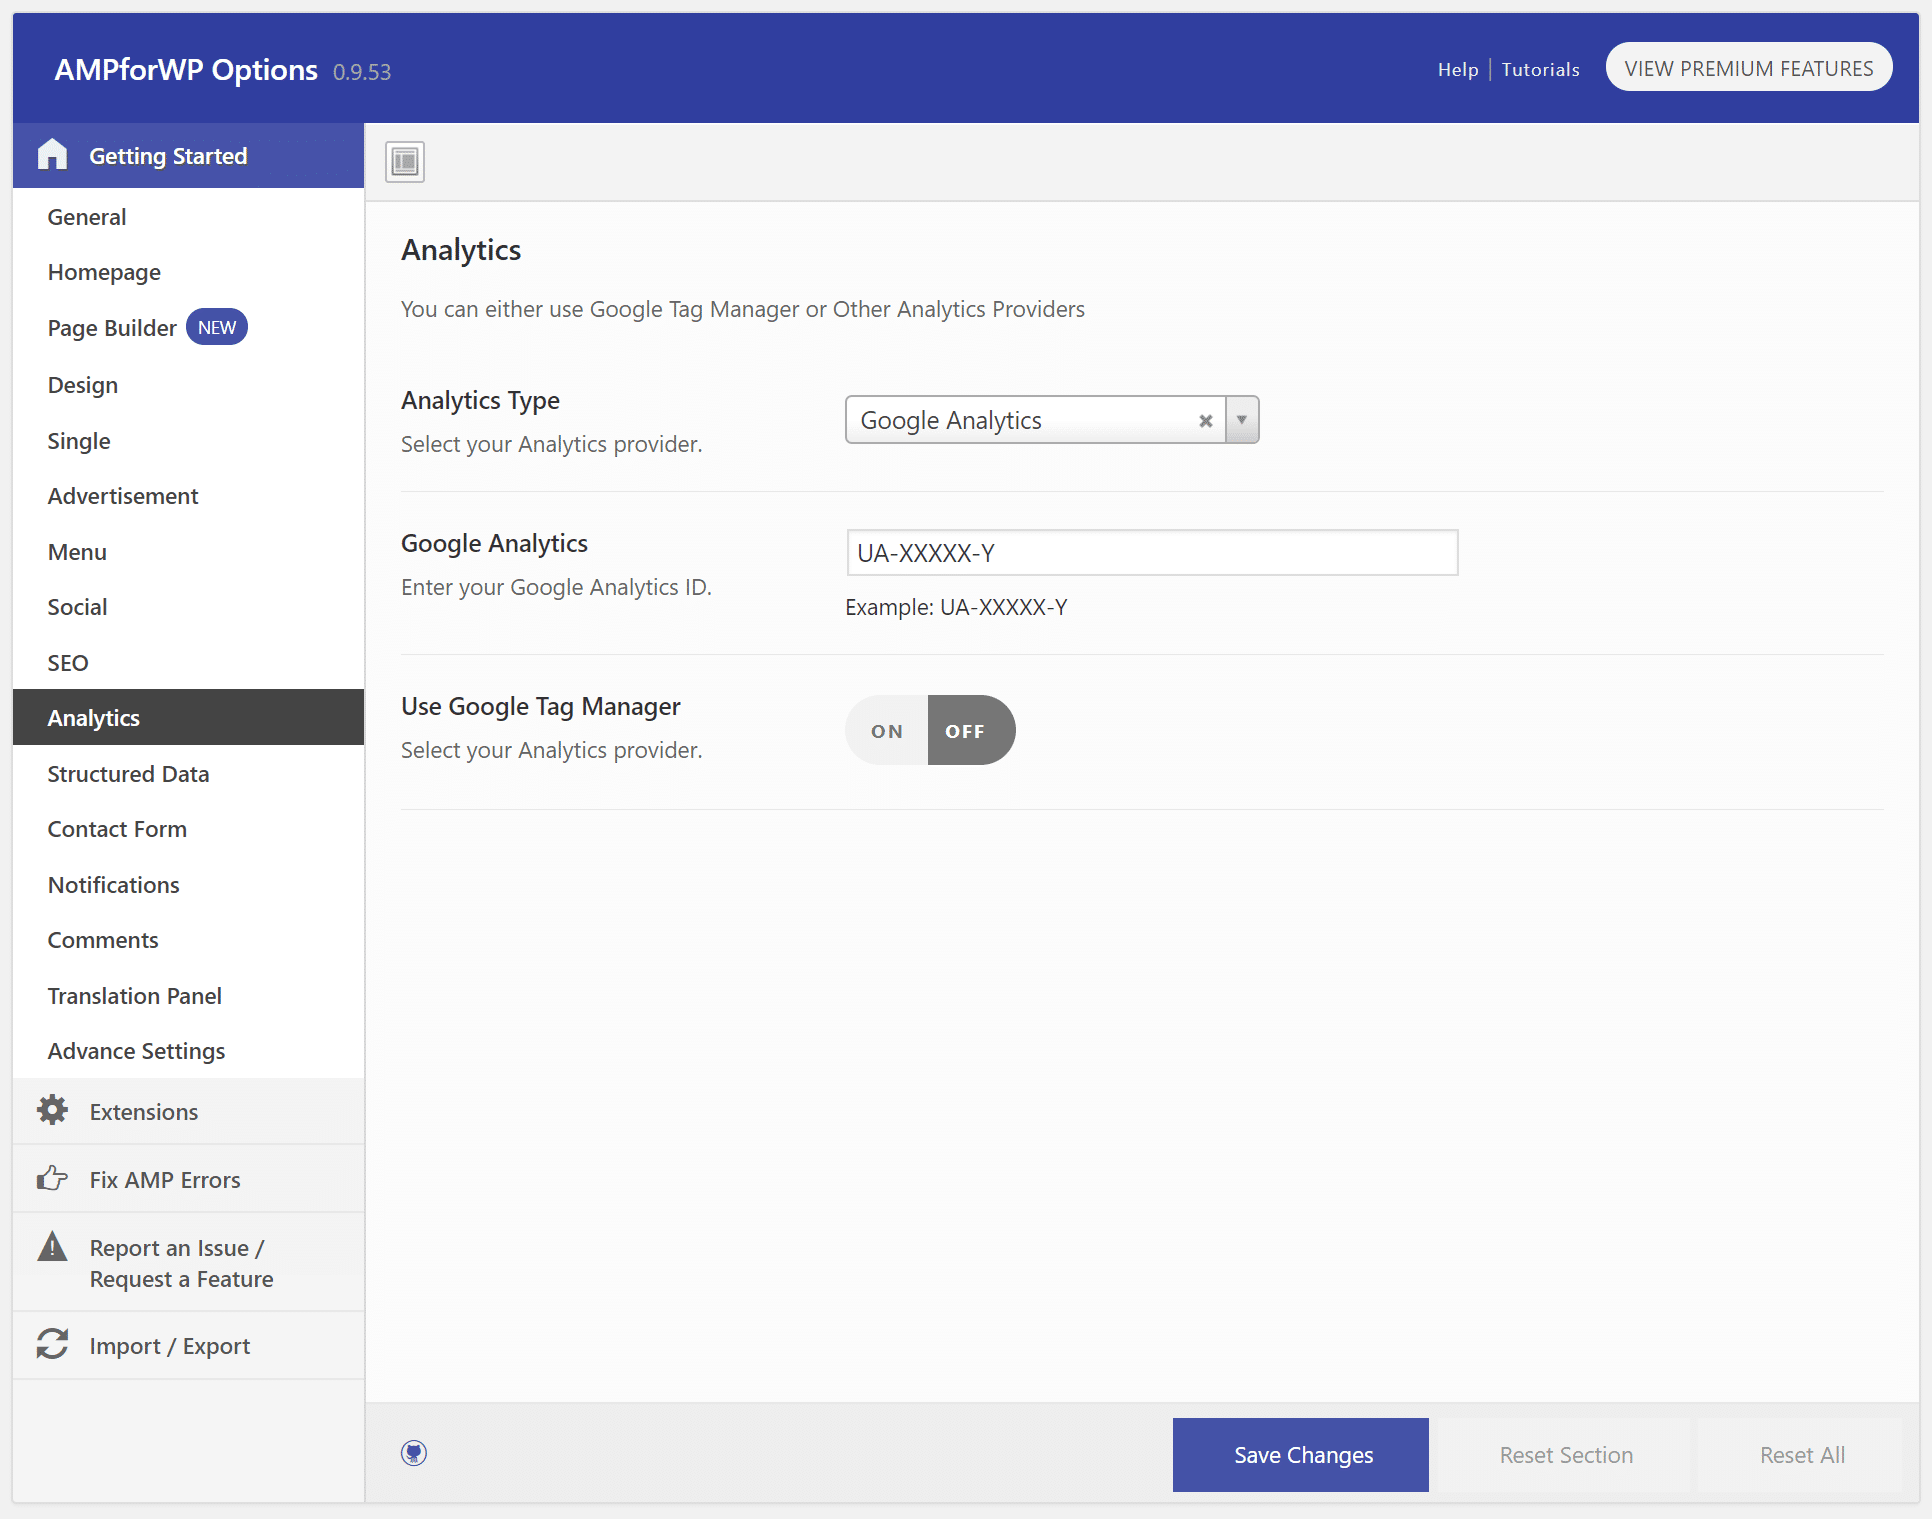Open the Fix AMP Errors tab
The width and height of the screenshot is (1932, 1519).
[x=188, y=1179]
